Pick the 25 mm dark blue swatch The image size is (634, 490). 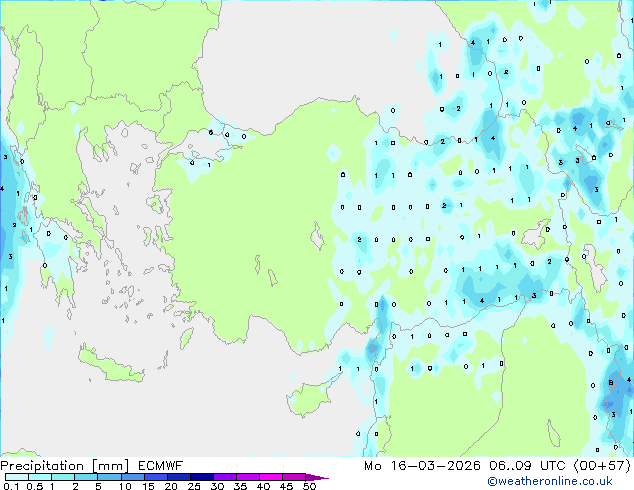coord(201,477)
